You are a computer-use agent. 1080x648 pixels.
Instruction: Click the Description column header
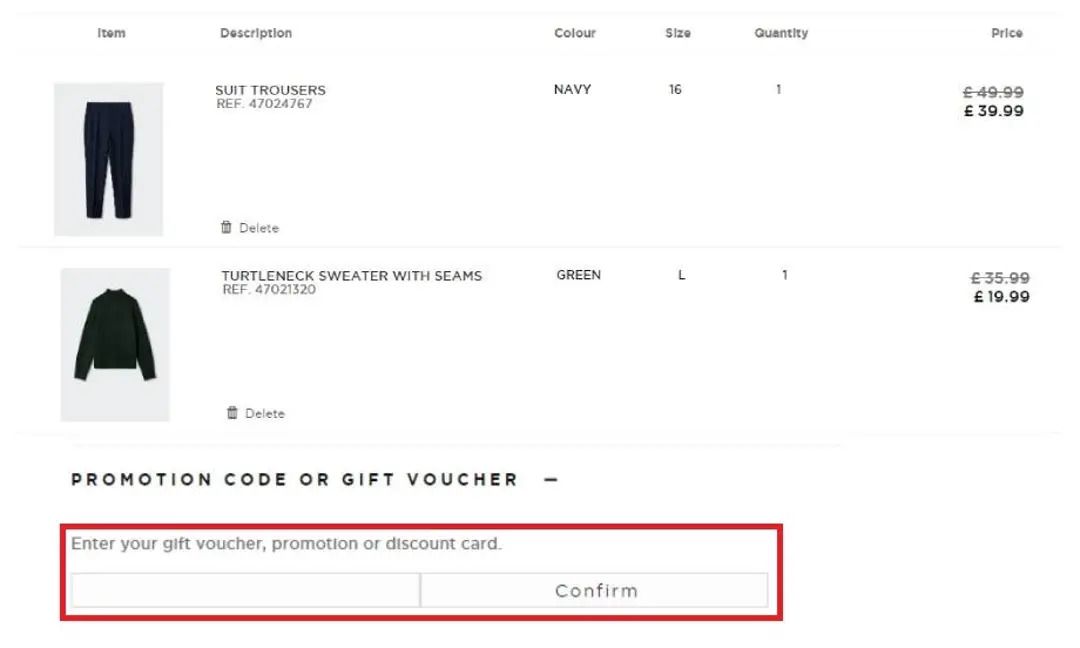[x=256, y=32]
